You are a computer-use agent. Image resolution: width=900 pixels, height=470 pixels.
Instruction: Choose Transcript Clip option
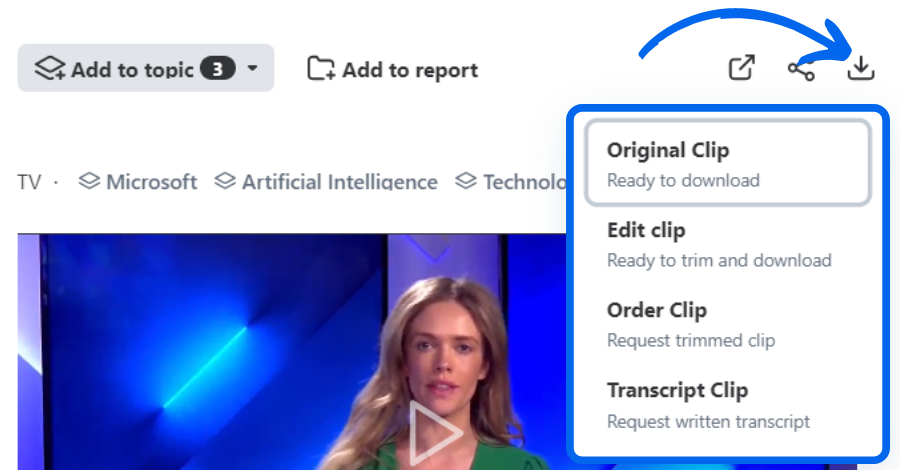click(728, 405)
